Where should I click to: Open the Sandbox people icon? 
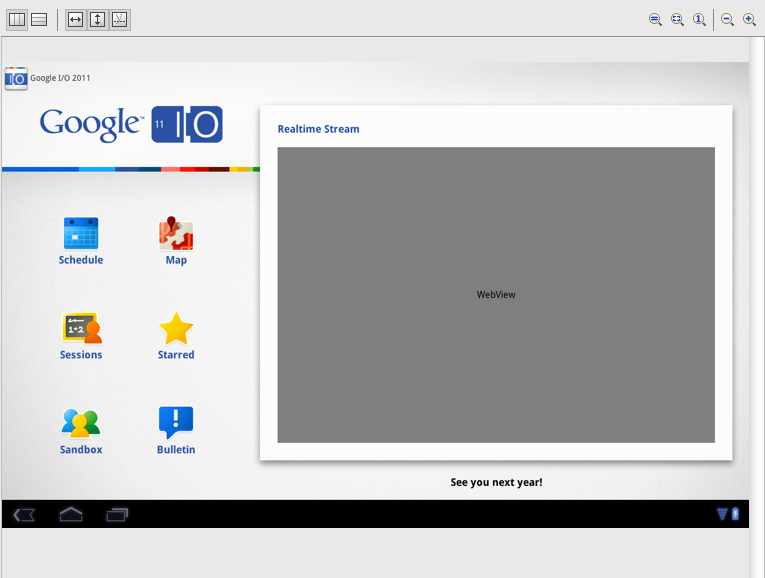(81, 424)
